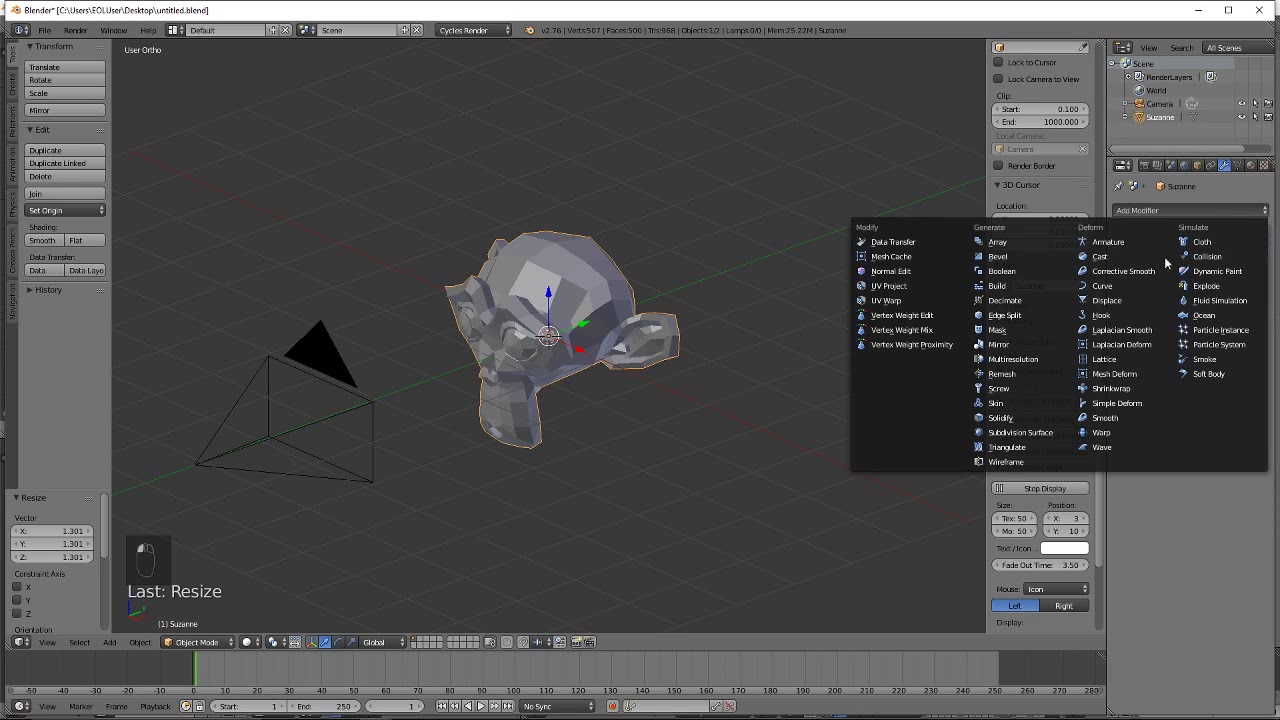Screen dimensions: 1280x720
Task: Click the white Text/Icon color swatch
Action: coord(1064,548)
